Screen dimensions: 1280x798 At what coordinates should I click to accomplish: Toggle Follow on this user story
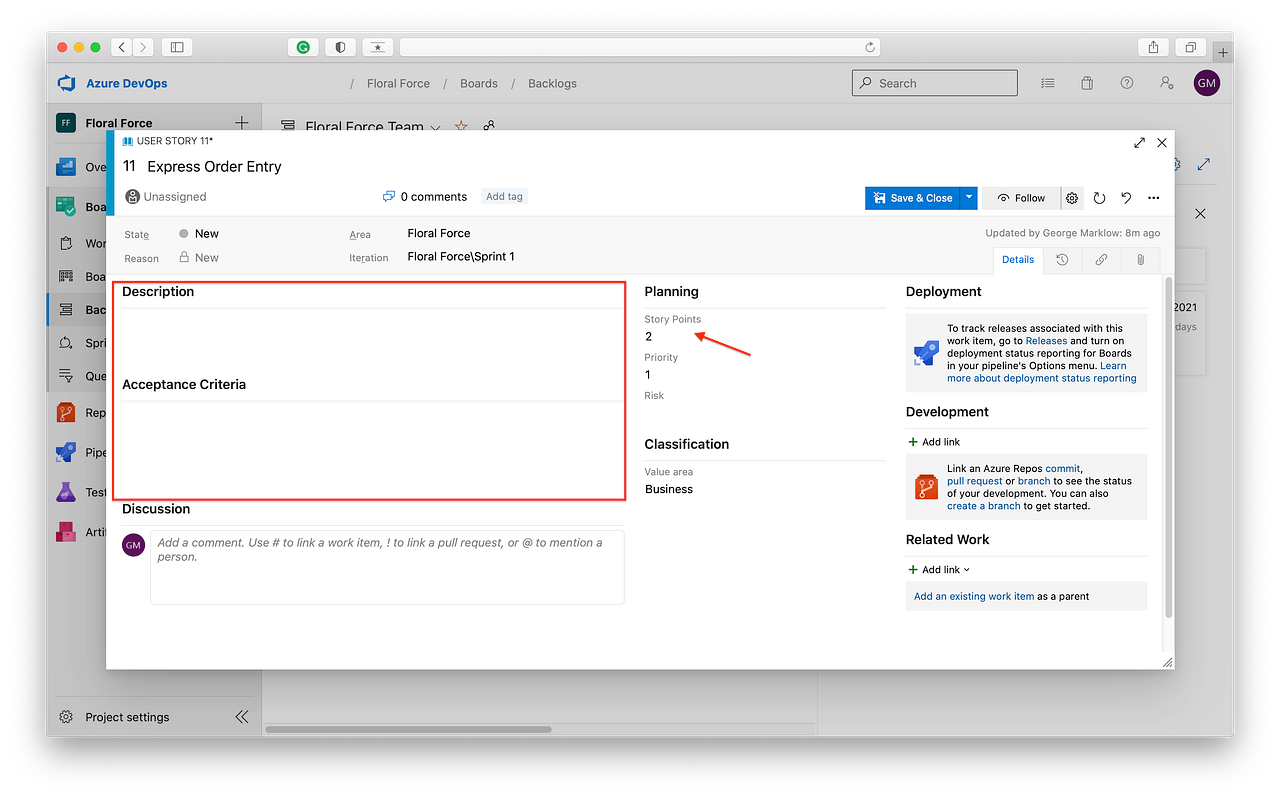1020,198
